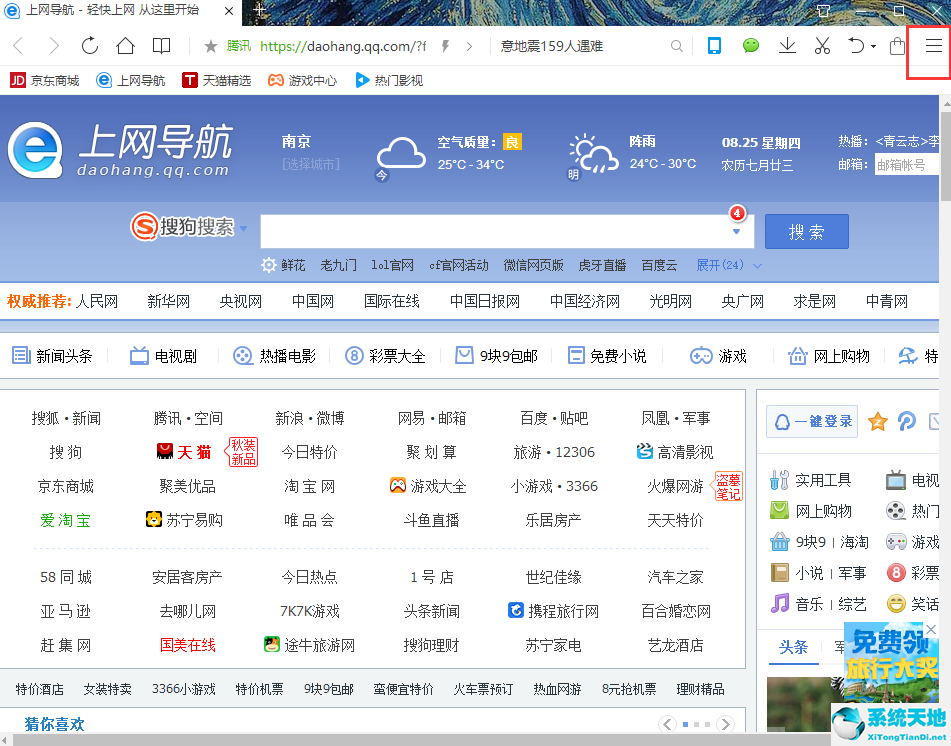This screenshot has width=951, height=746.
Task: Open the 淘宝网 link
Action: click(x=309, y=486)
